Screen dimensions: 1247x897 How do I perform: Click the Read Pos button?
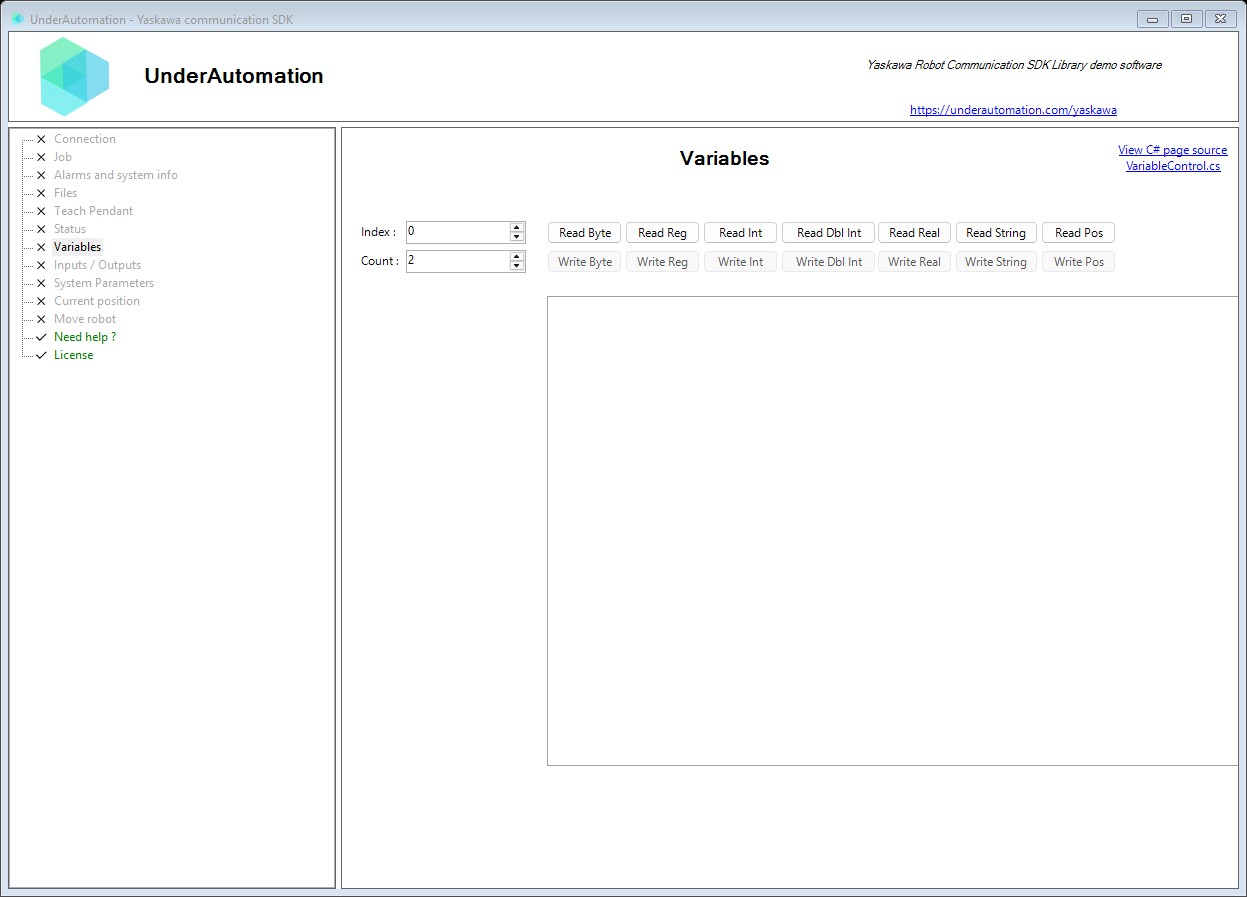point(1079,233)
